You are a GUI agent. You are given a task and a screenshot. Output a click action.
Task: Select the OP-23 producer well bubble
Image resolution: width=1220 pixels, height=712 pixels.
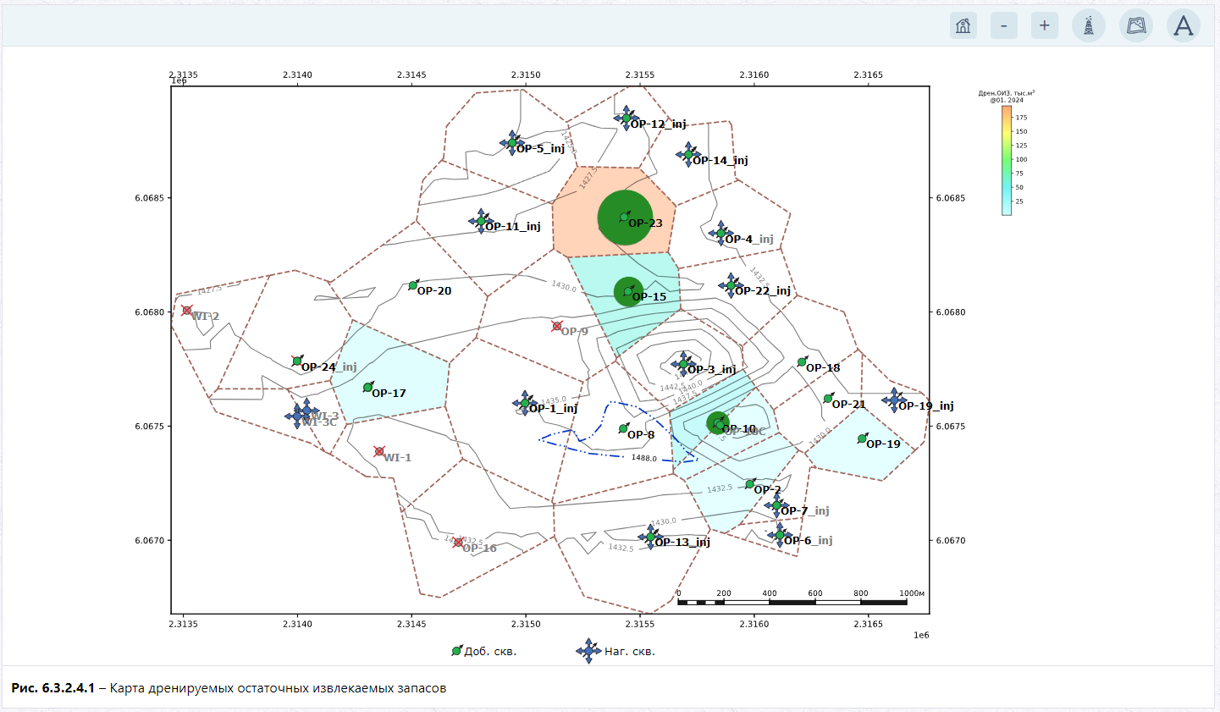tap(625, 217)
